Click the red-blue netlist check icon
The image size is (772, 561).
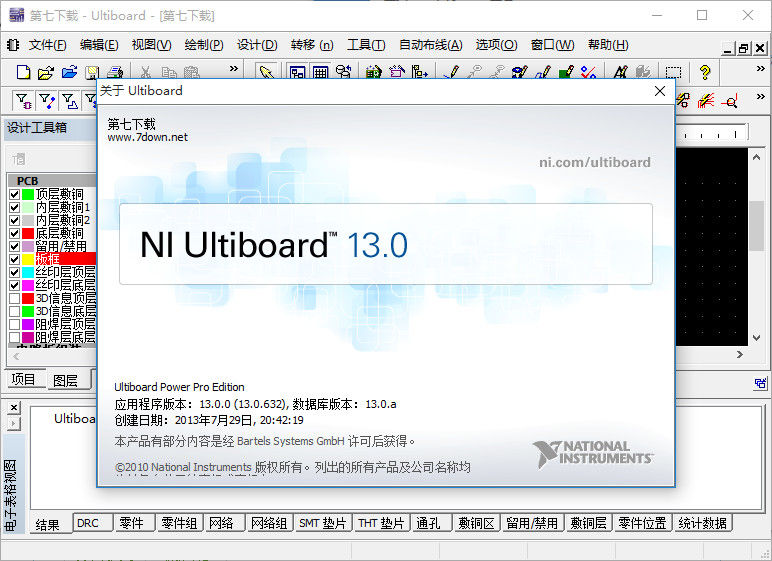pyautogui.click(x=589, y=72)
